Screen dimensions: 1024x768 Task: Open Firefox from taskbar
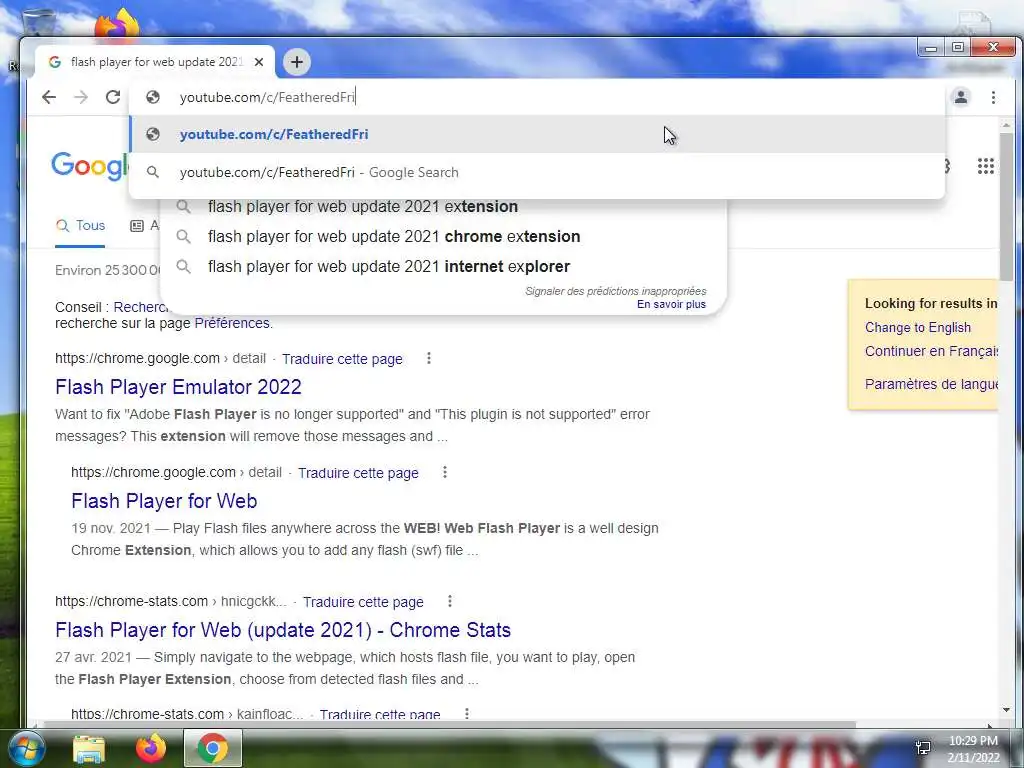(151, 748)
